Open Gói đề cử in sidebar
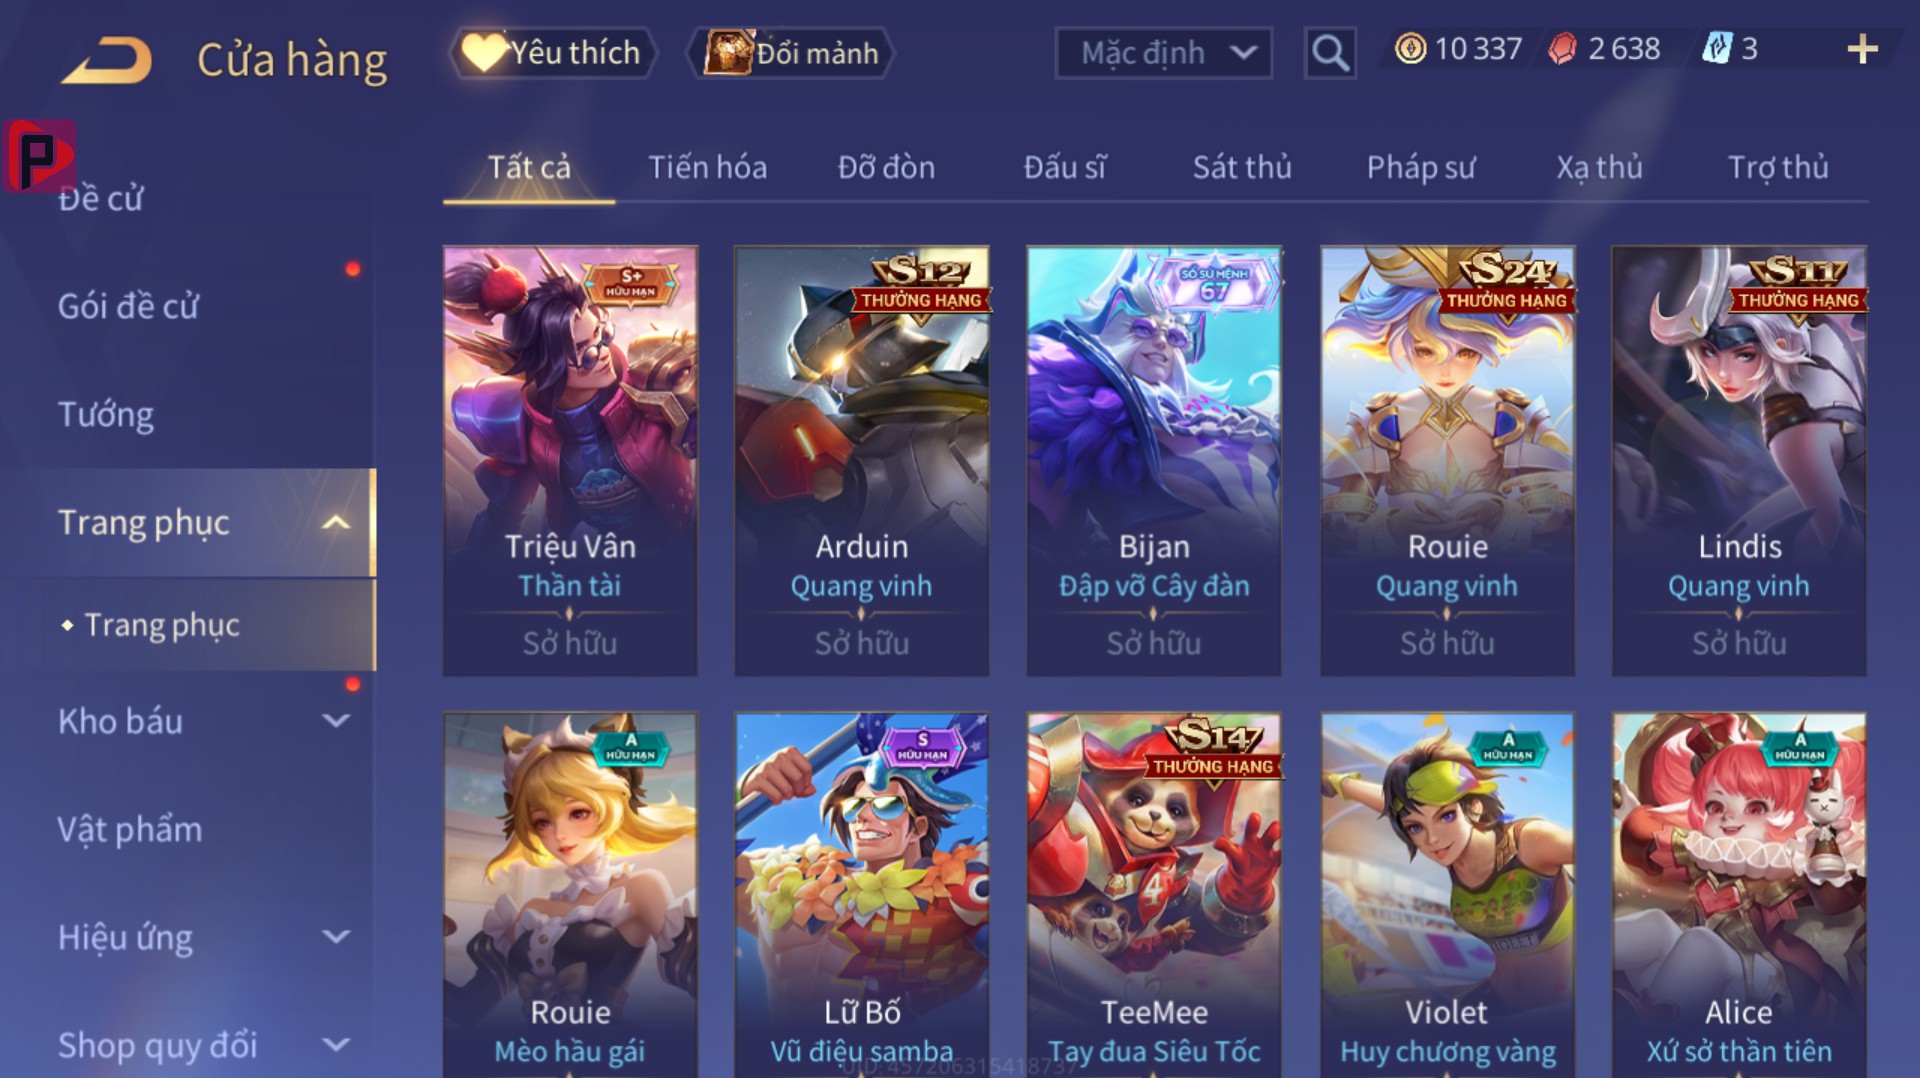1920x1078 pixels. tap(128, 306)
